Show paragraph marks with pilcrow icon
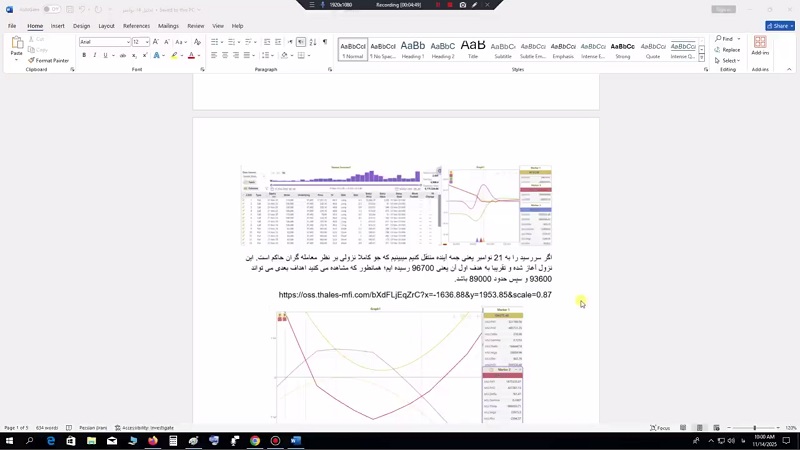The width and height of the screenshot is (800, 450). coord(325,42)
